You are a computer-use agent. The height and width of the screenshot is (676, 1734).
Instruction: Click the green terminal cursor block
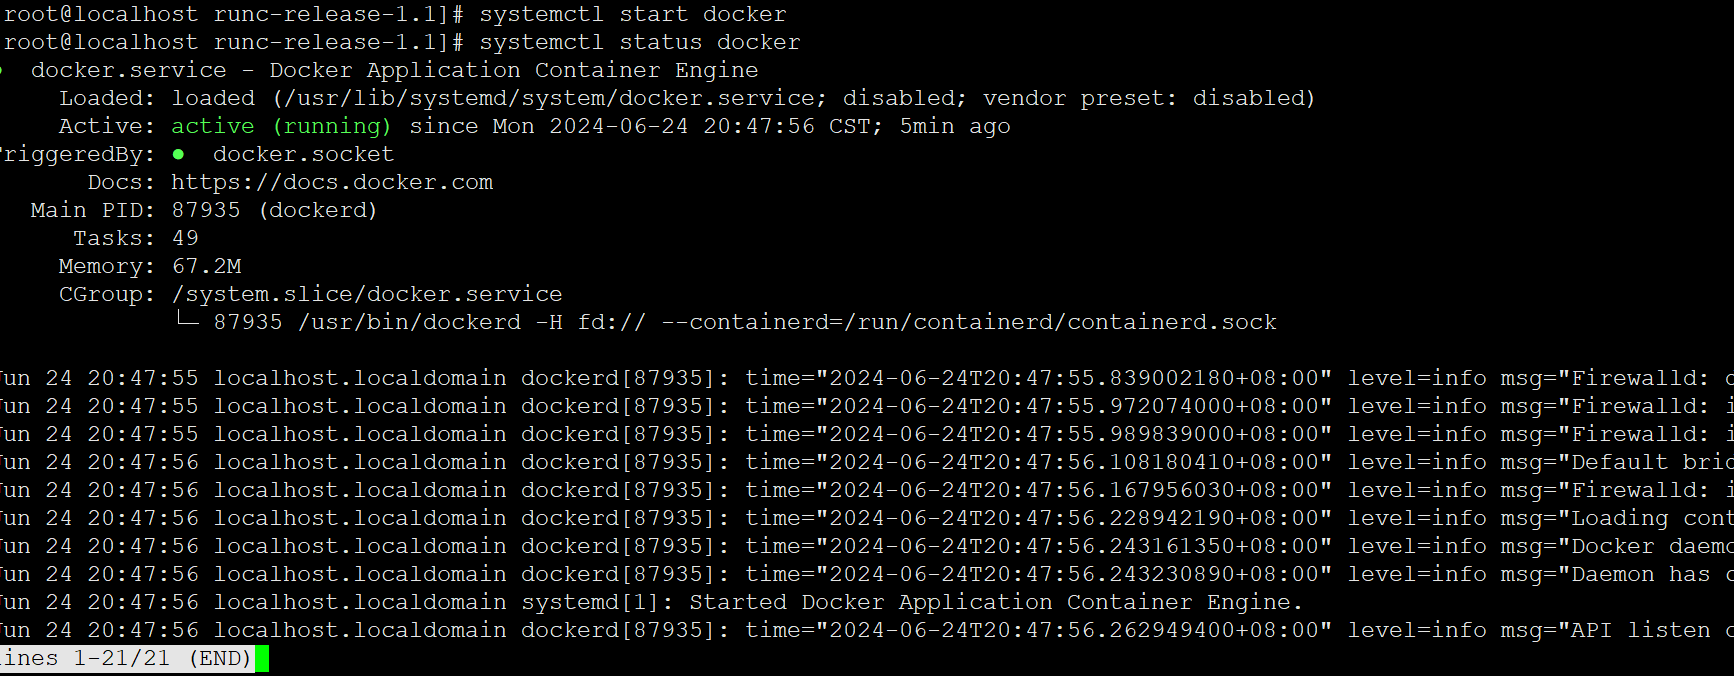click(x=262, y=659)
